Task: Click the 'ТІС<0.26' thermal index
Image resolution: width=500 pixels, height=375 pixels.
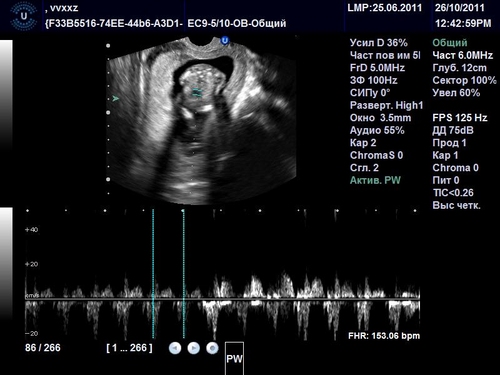Action: tap(453, 193)
